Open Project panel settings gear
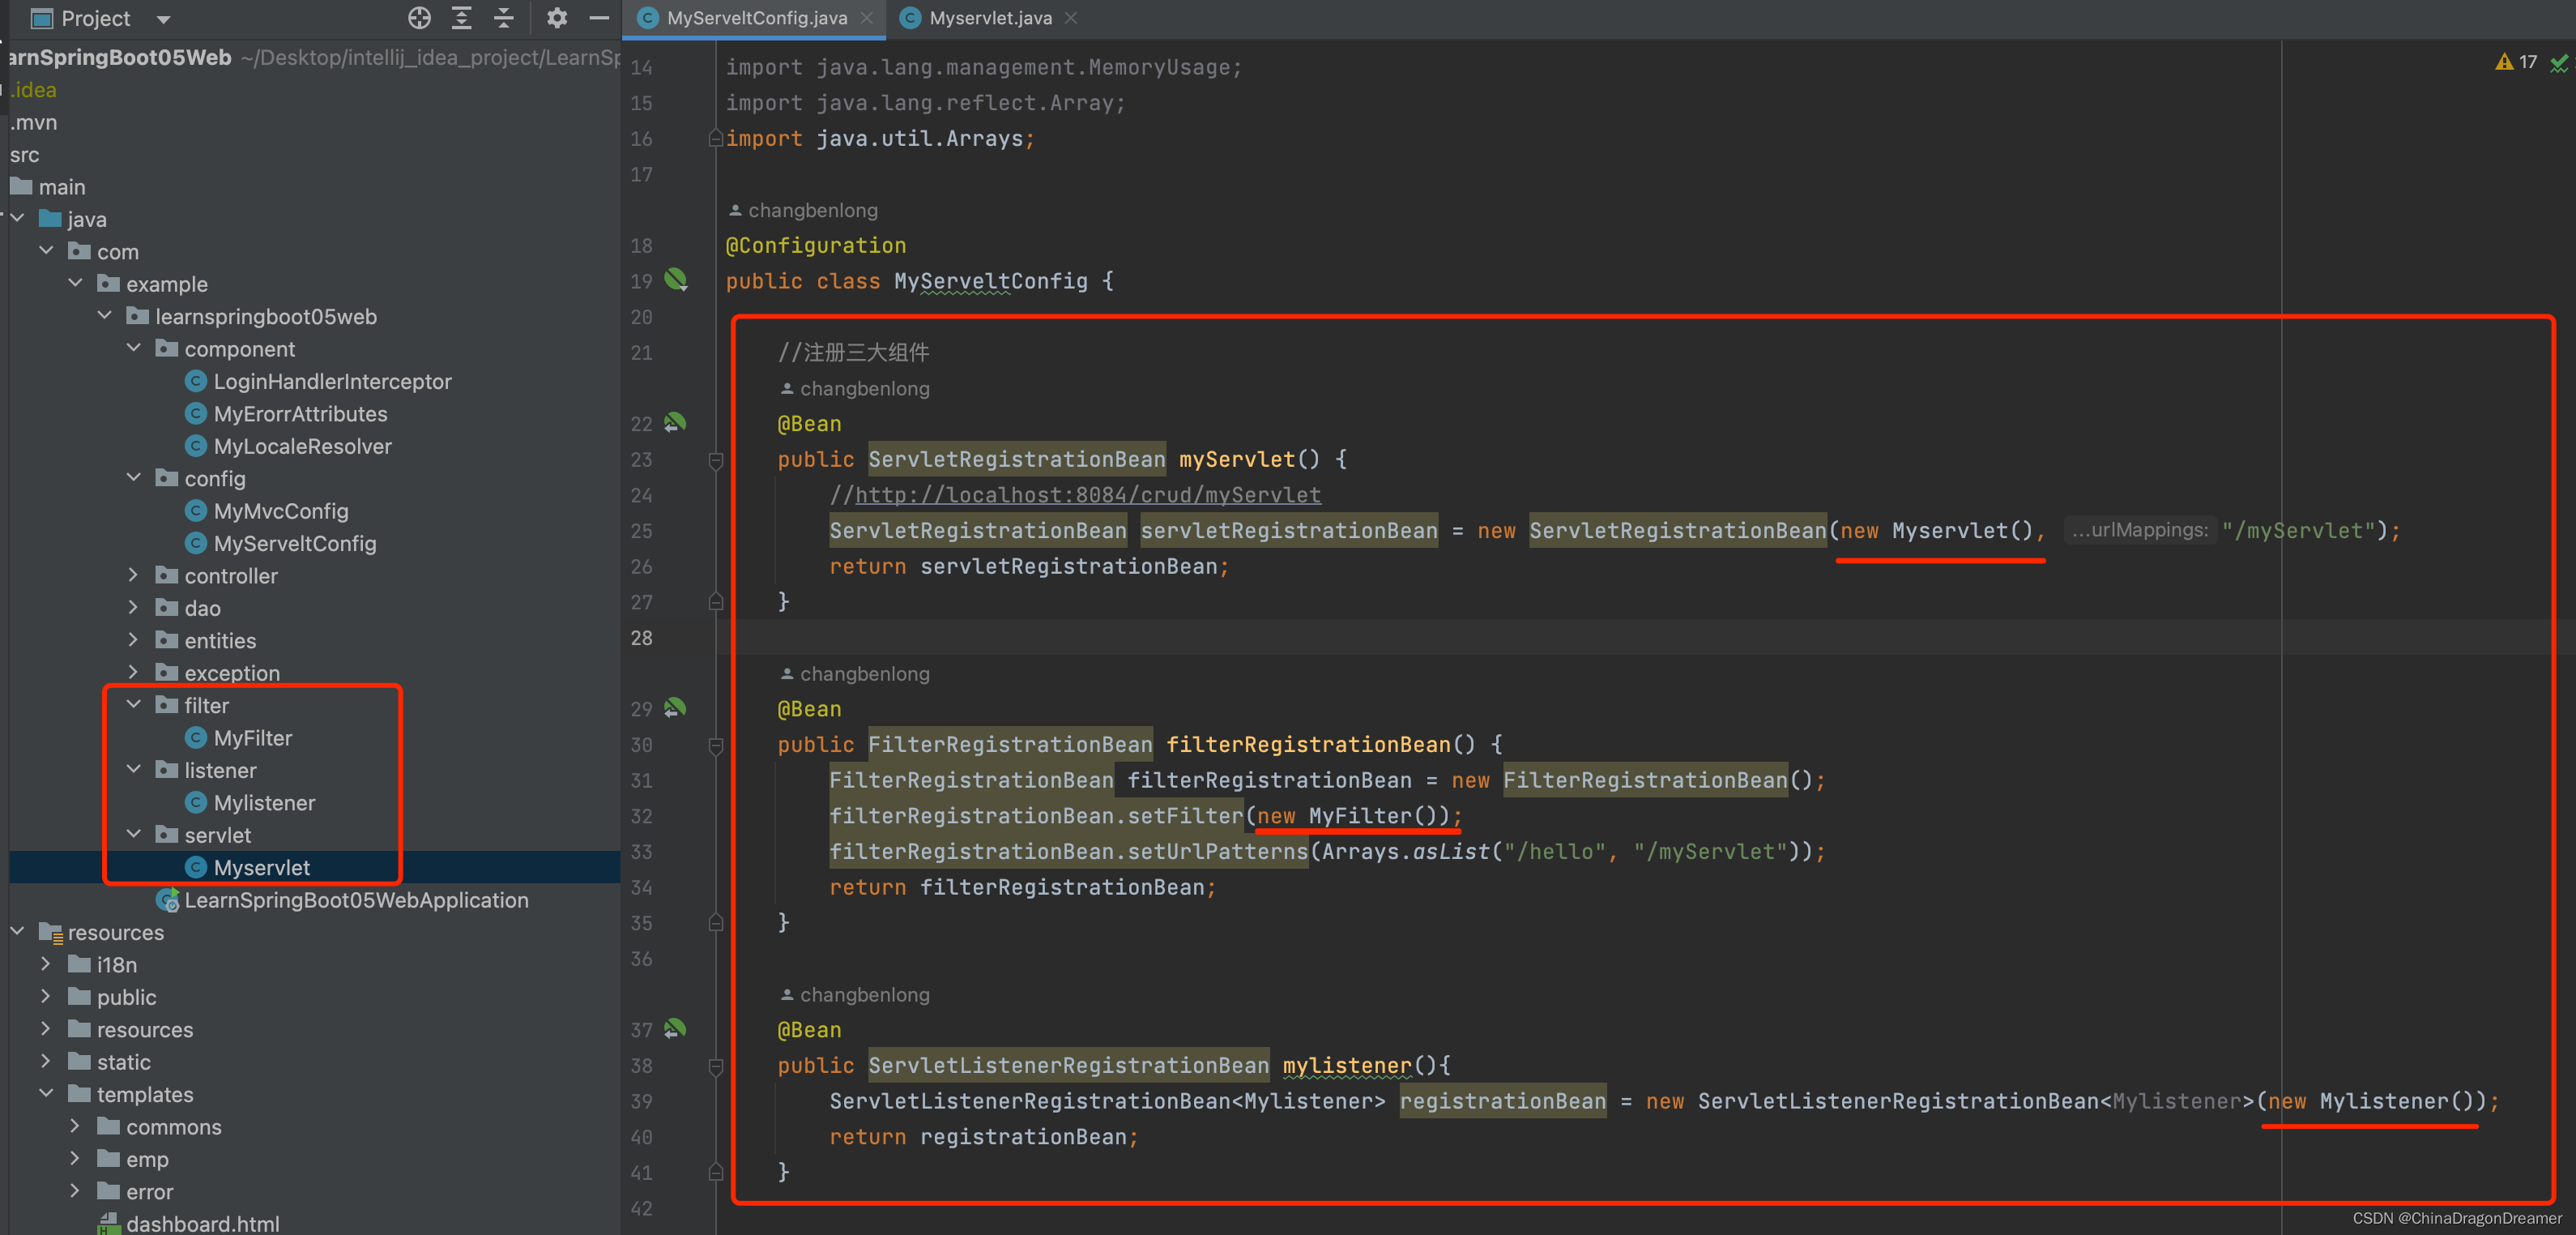This screenshot has width=2576, height=1235. pyautogui.click(x=557, y=18)
